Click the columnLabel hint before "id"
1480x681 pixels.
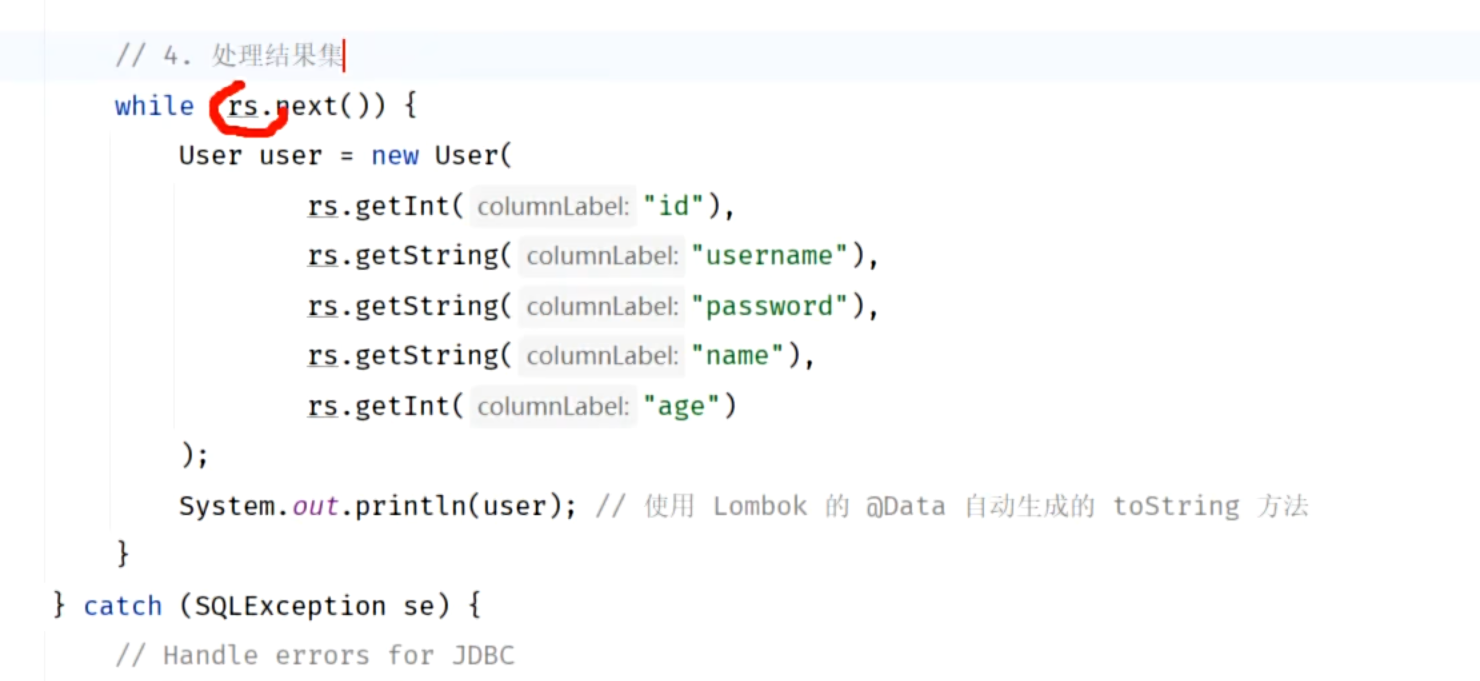[x=553, y=207]
